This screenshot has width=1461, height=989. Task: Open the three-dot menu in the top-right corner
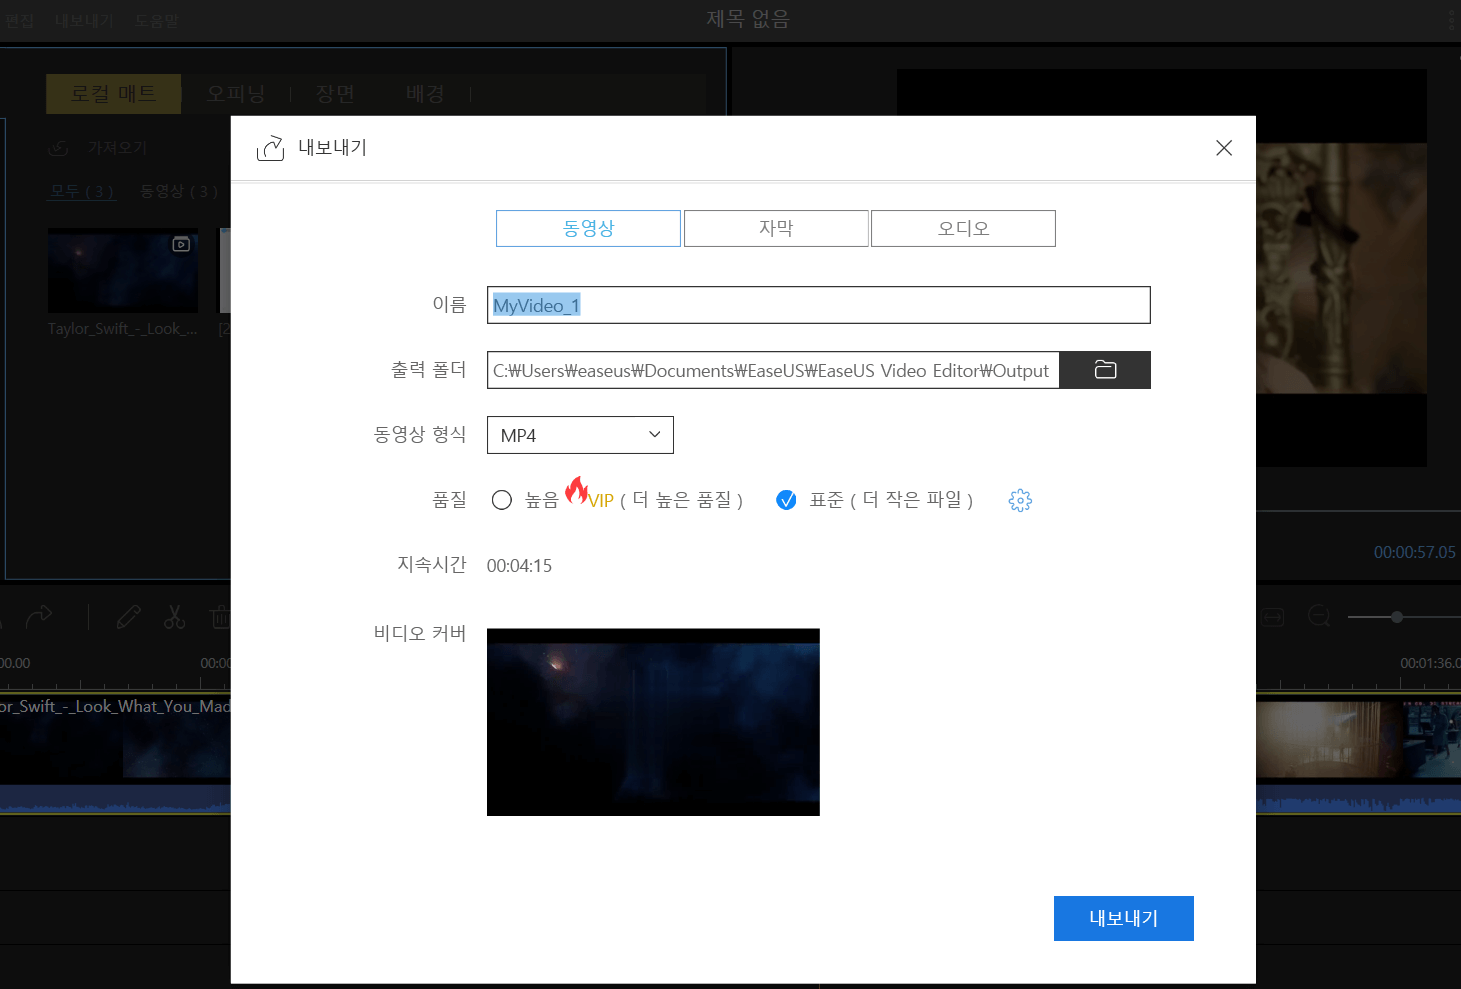[x=1453, y=20]
